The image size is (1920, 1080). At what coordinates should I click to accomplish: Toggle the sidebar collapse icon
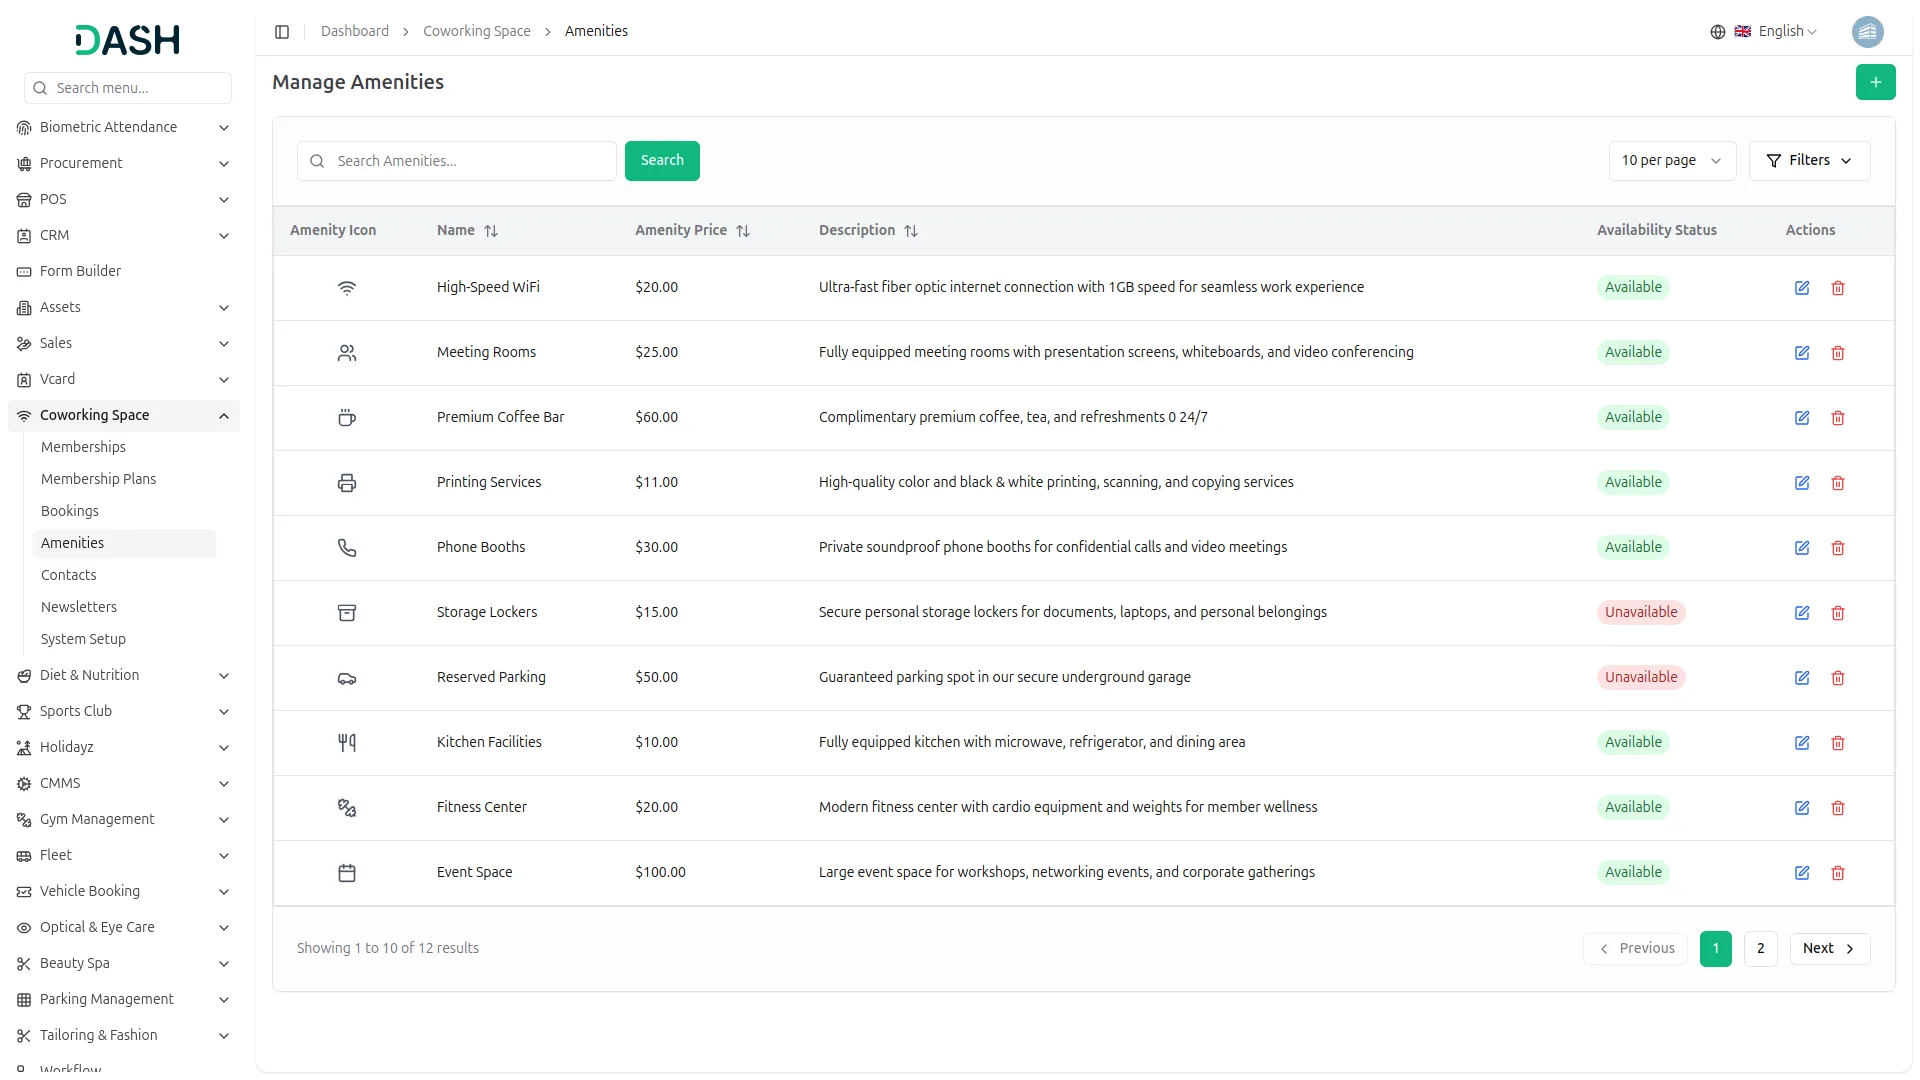tap(282, 32)
